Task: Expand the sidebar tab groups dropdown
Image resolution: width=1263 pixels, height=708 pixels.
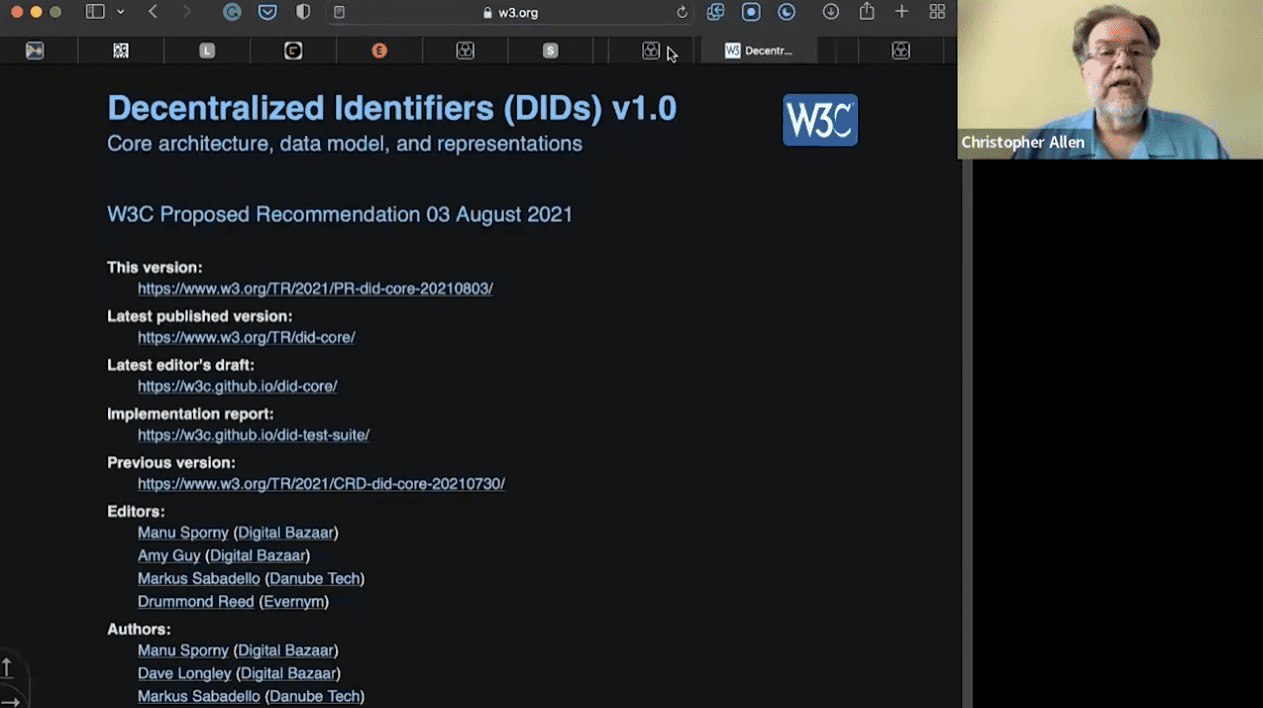Action: click(121, 12)
